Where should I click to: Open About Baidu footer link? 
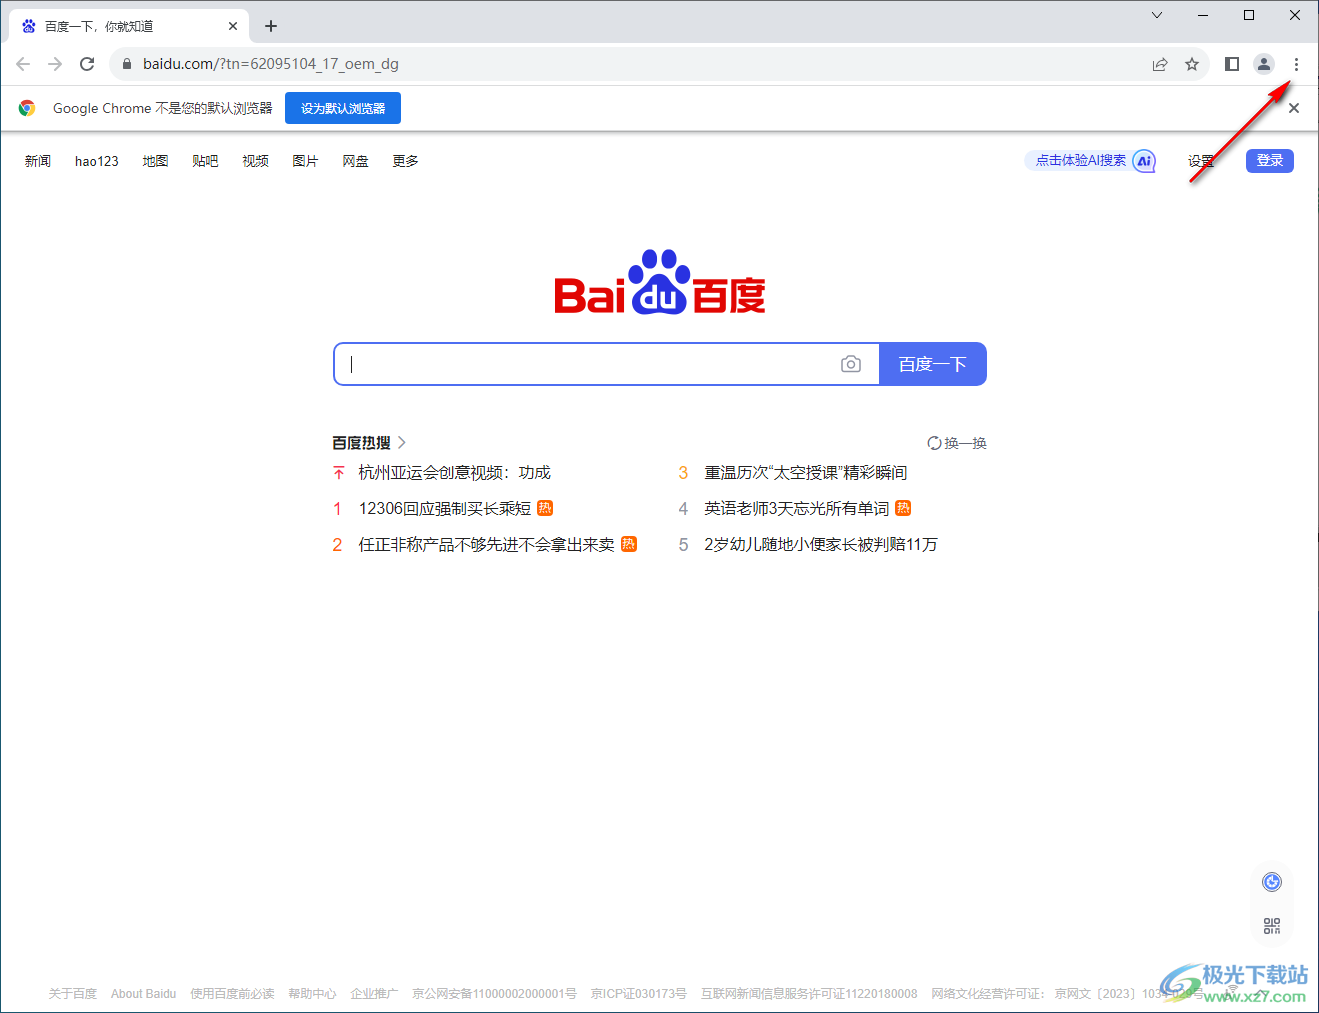coord(143,994)
